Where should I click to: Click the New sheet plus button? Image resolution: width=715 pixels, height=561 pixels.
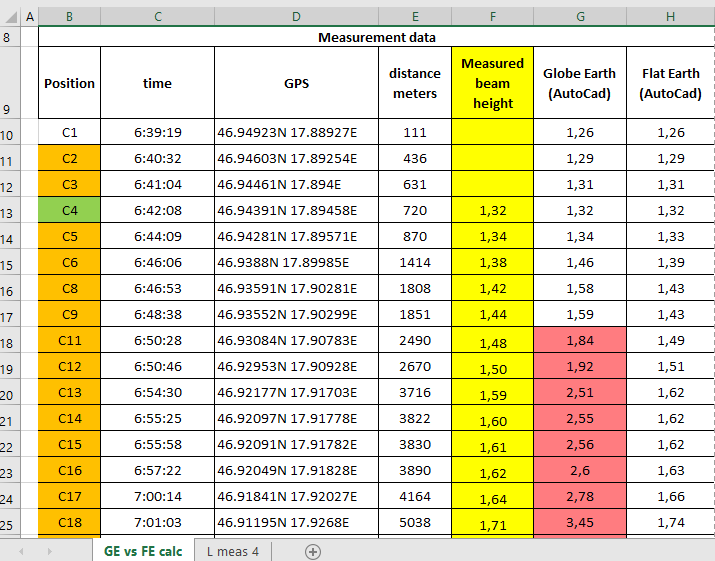pyautogui.click(x=313, y=551)
